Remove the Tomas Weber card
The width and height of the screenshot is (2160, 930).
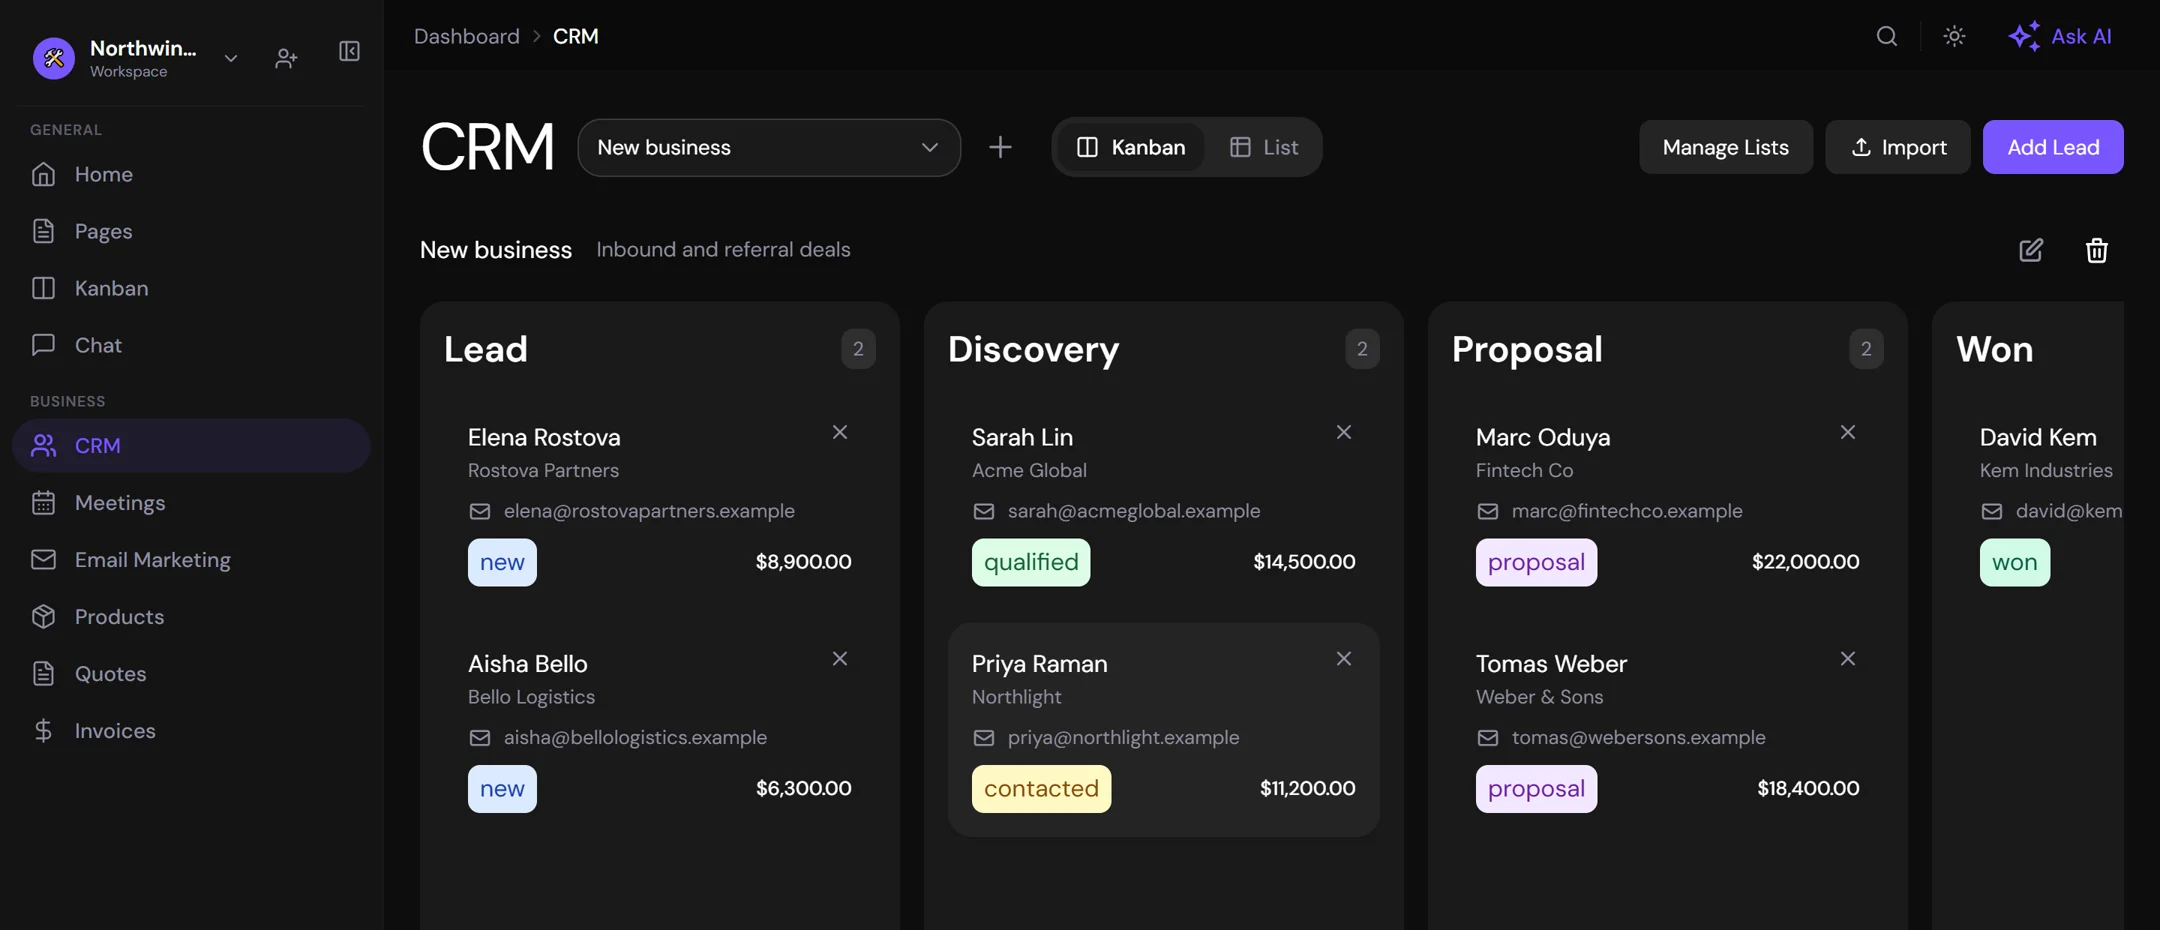1848,659
